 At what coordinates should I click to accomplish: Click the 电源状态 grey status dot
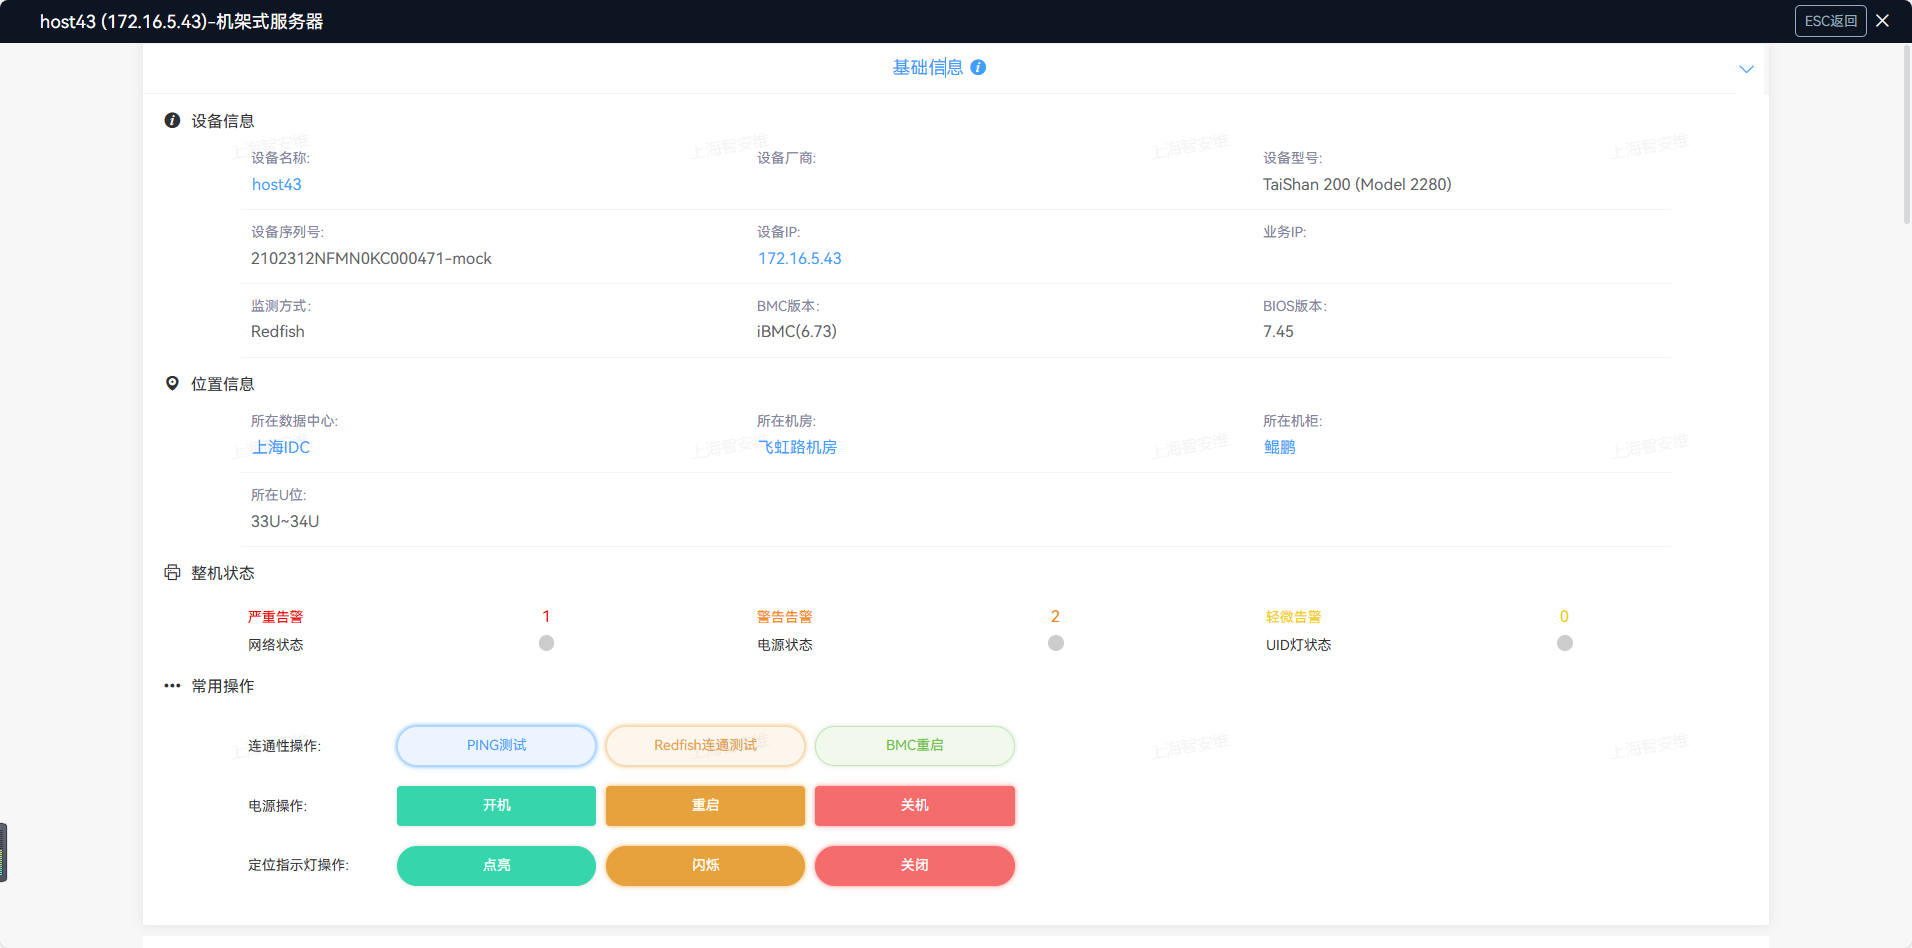1056,643
